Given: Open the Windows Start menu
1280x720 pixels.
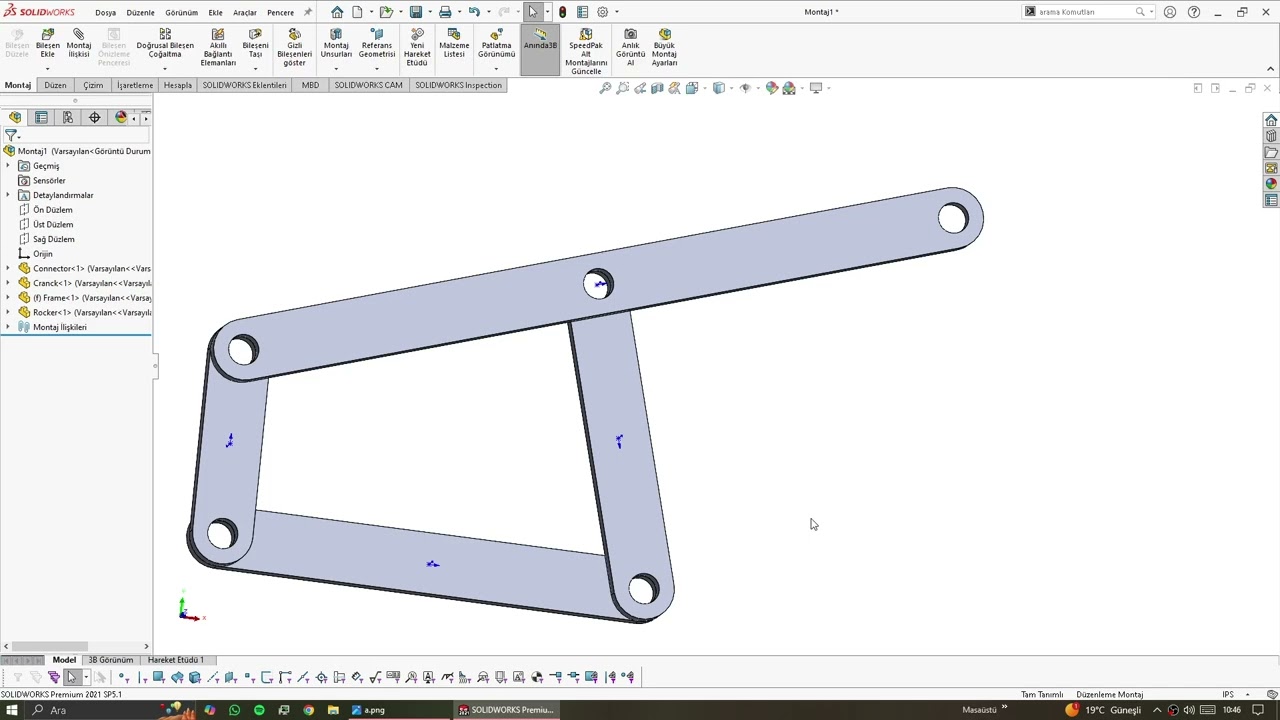Looking at the screenshot, I should (13, 710).
